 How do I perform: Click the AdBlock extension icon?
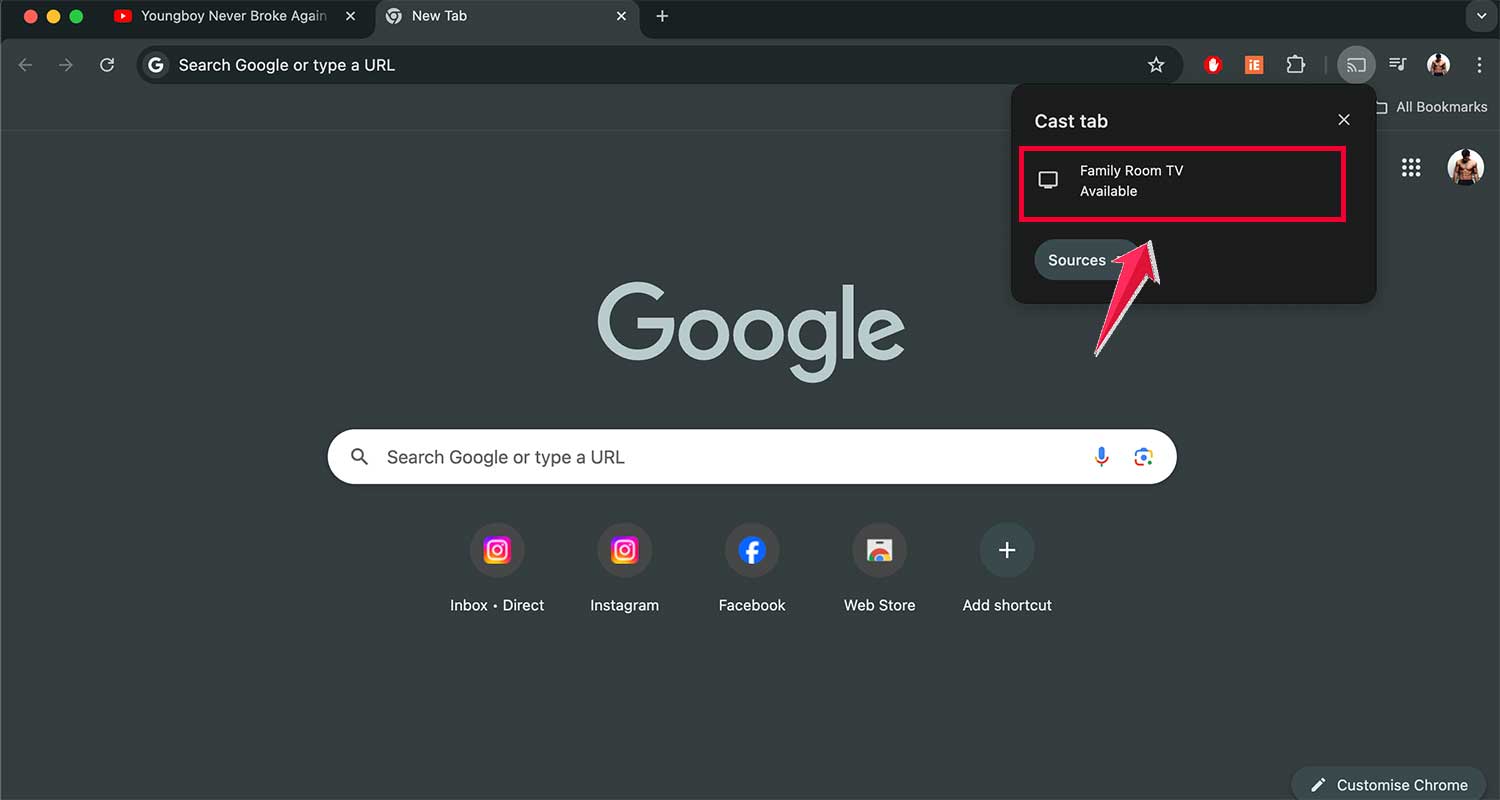pos(1212,64)
